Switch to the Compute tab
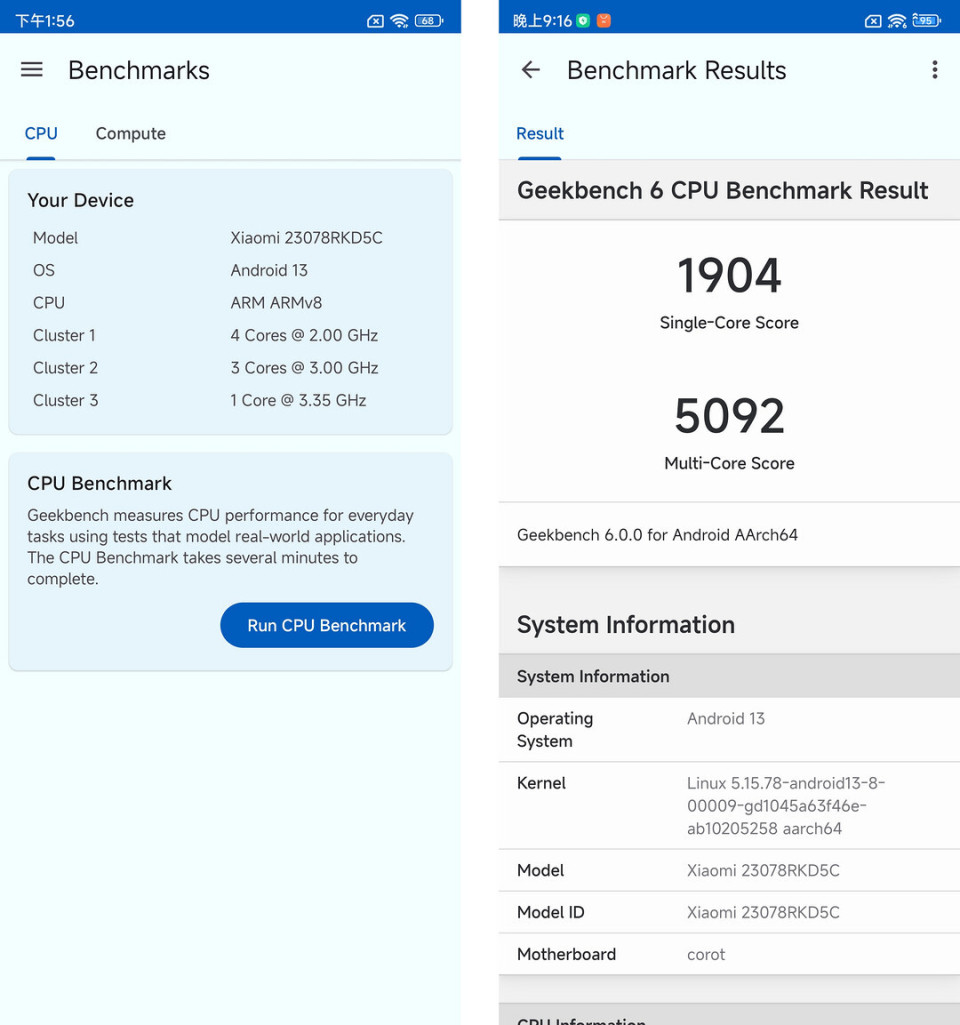 pos(130,133)
